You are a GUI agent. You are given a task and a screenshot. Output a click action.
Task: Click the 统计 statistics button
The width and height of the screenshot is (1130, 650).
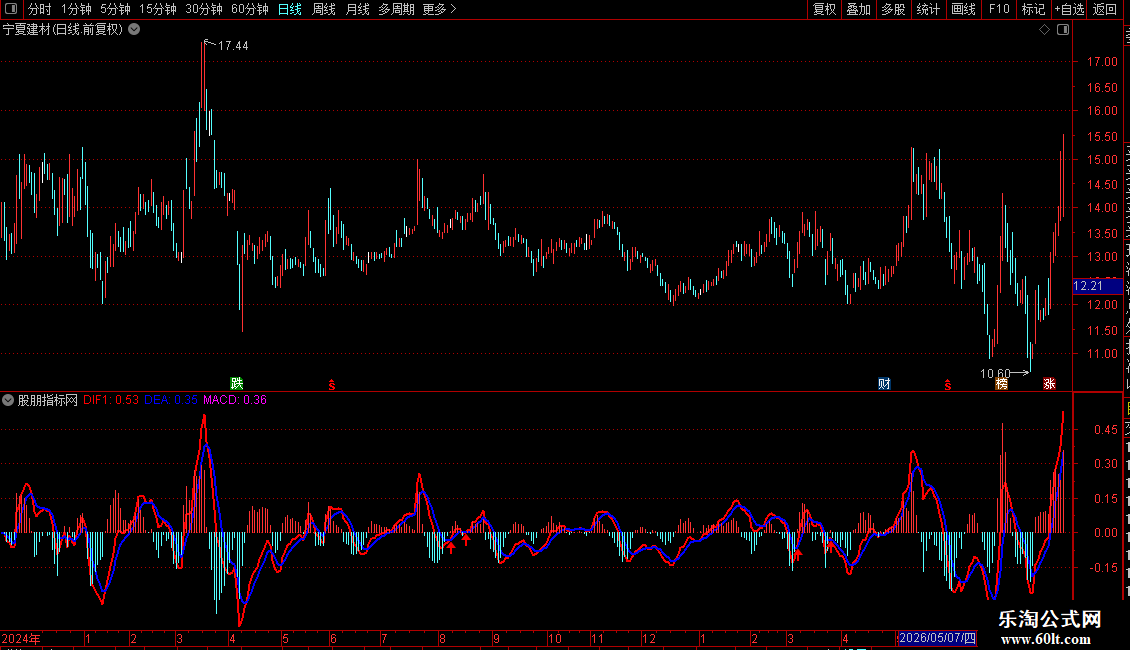coord(927,9)
